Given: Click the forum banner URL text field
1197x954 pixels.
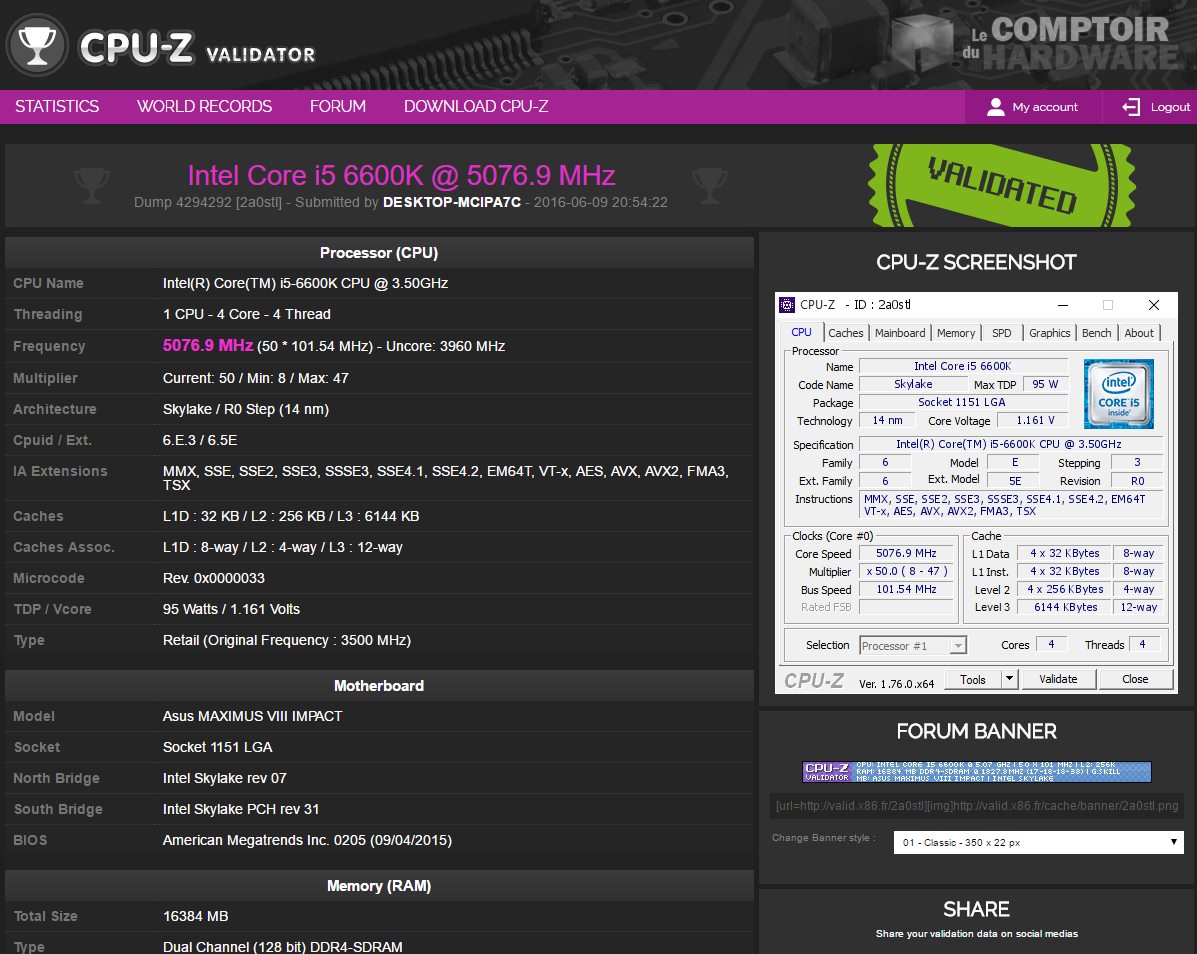Looking at the screenshot, I should tap(976, 806).
